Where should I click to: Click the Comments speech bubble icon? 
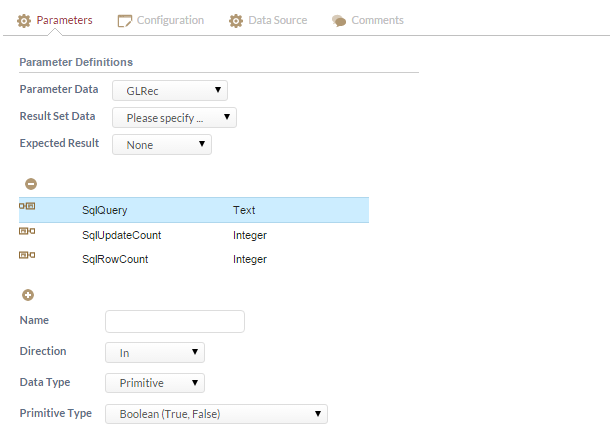[x=339, y=21]
